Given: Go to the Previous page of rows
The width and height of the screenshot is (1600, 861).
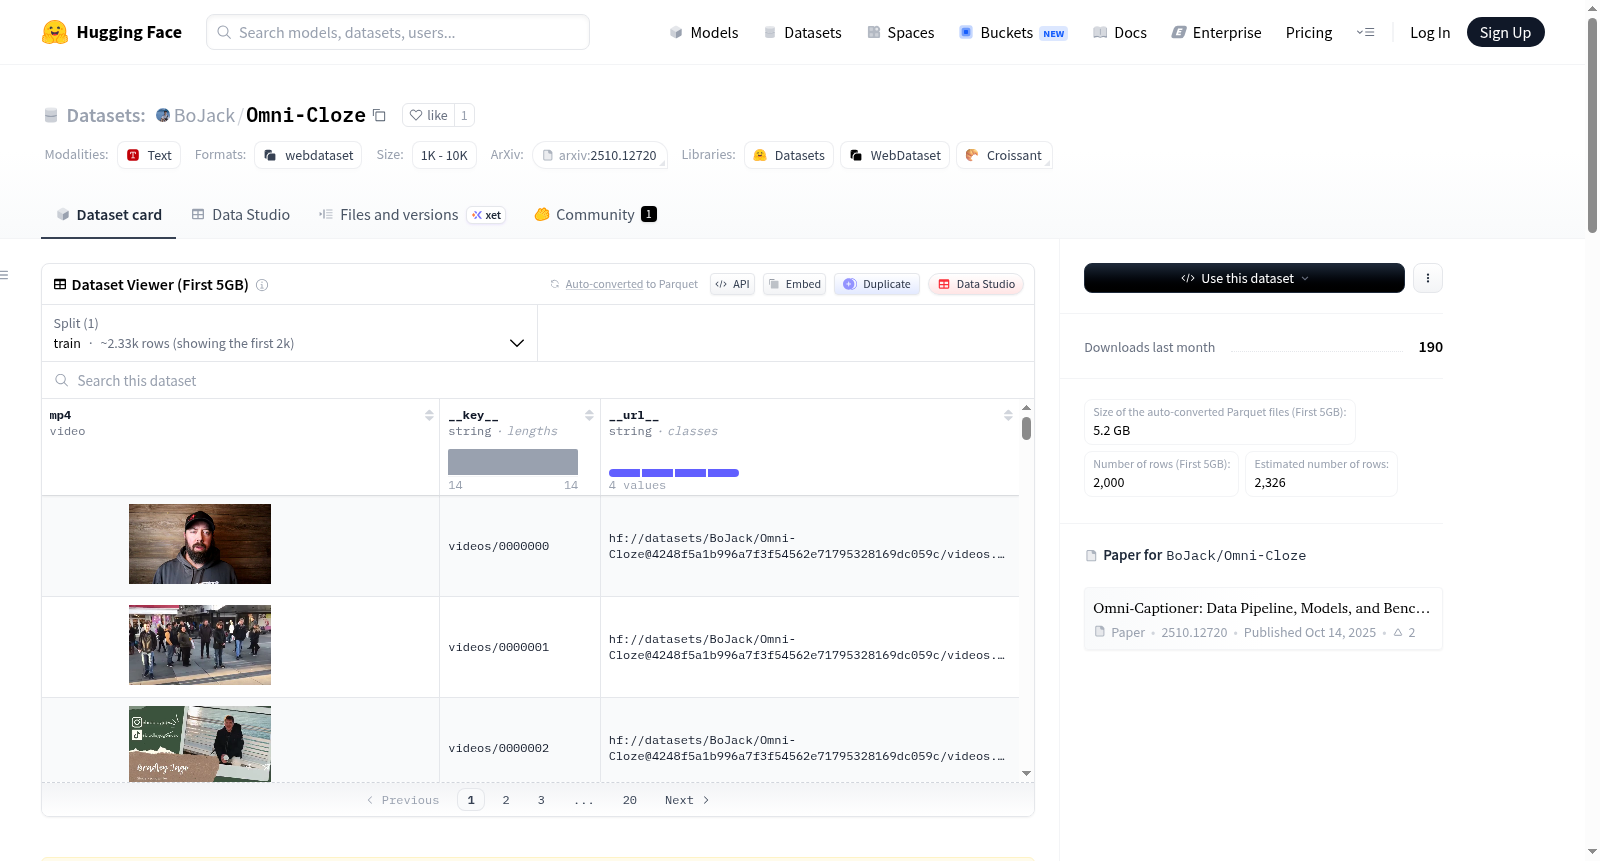Looking at the screenshot, I should pos(403,800).
